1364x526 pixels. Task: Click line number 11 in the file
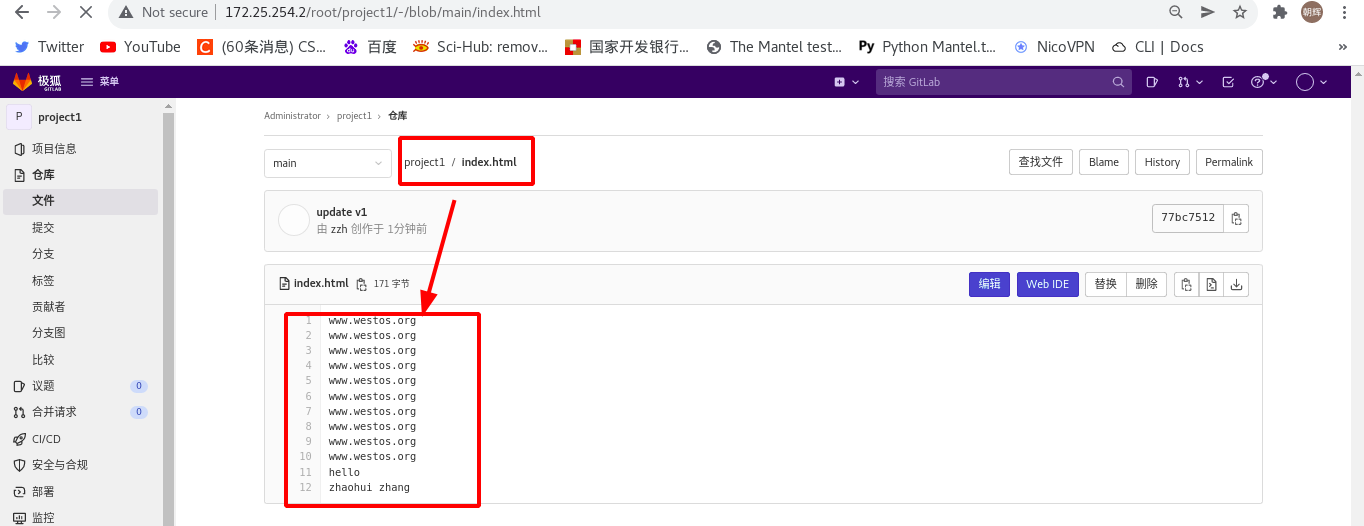point(306,472)
